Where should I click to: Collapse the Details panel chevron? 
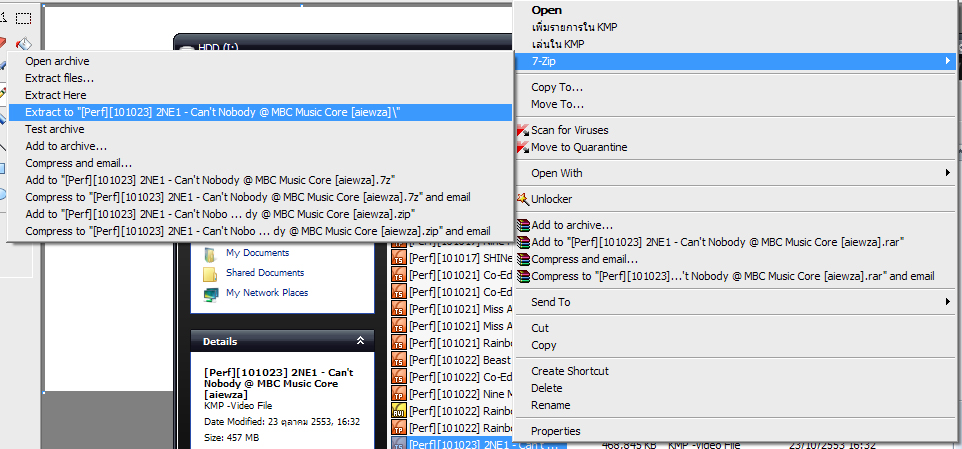coord(361,340)
